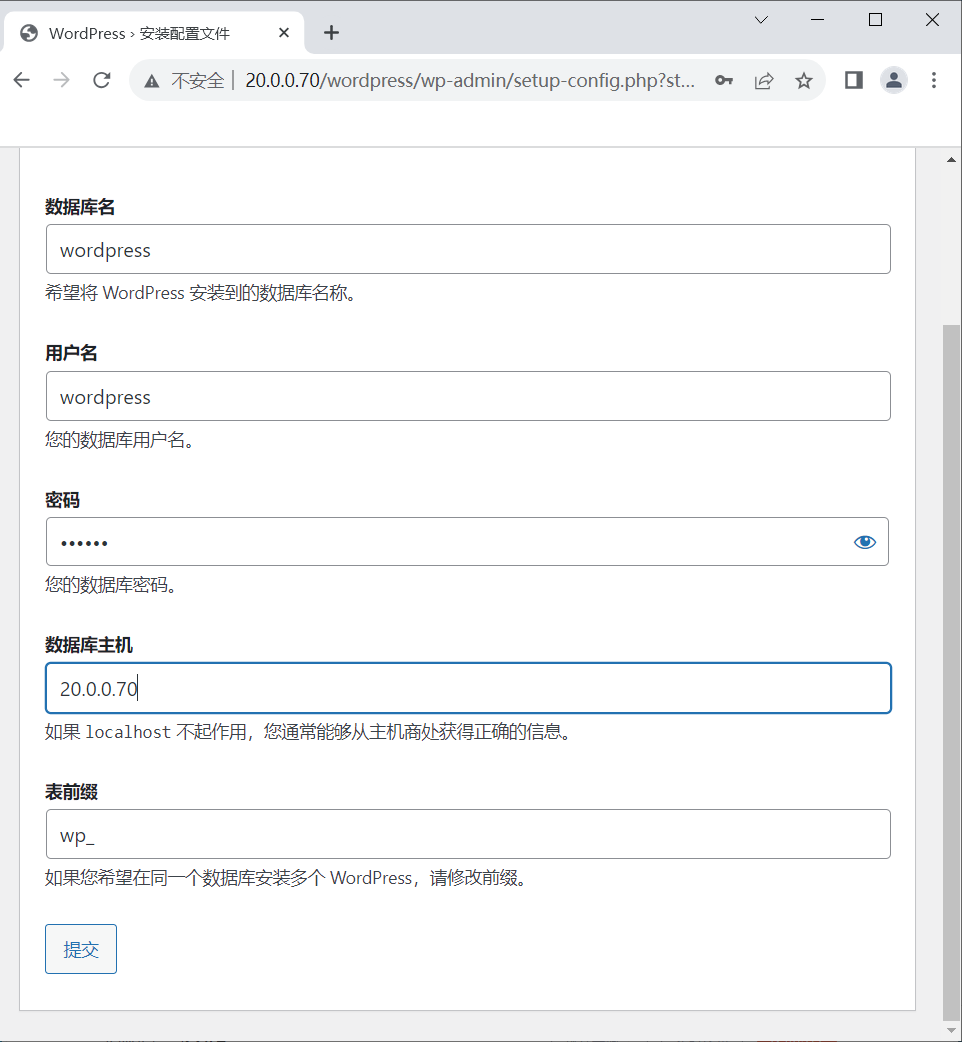Viewport: 962px width, 1042px height.
Task: Open a new browser tab
Action: [332, 33]
